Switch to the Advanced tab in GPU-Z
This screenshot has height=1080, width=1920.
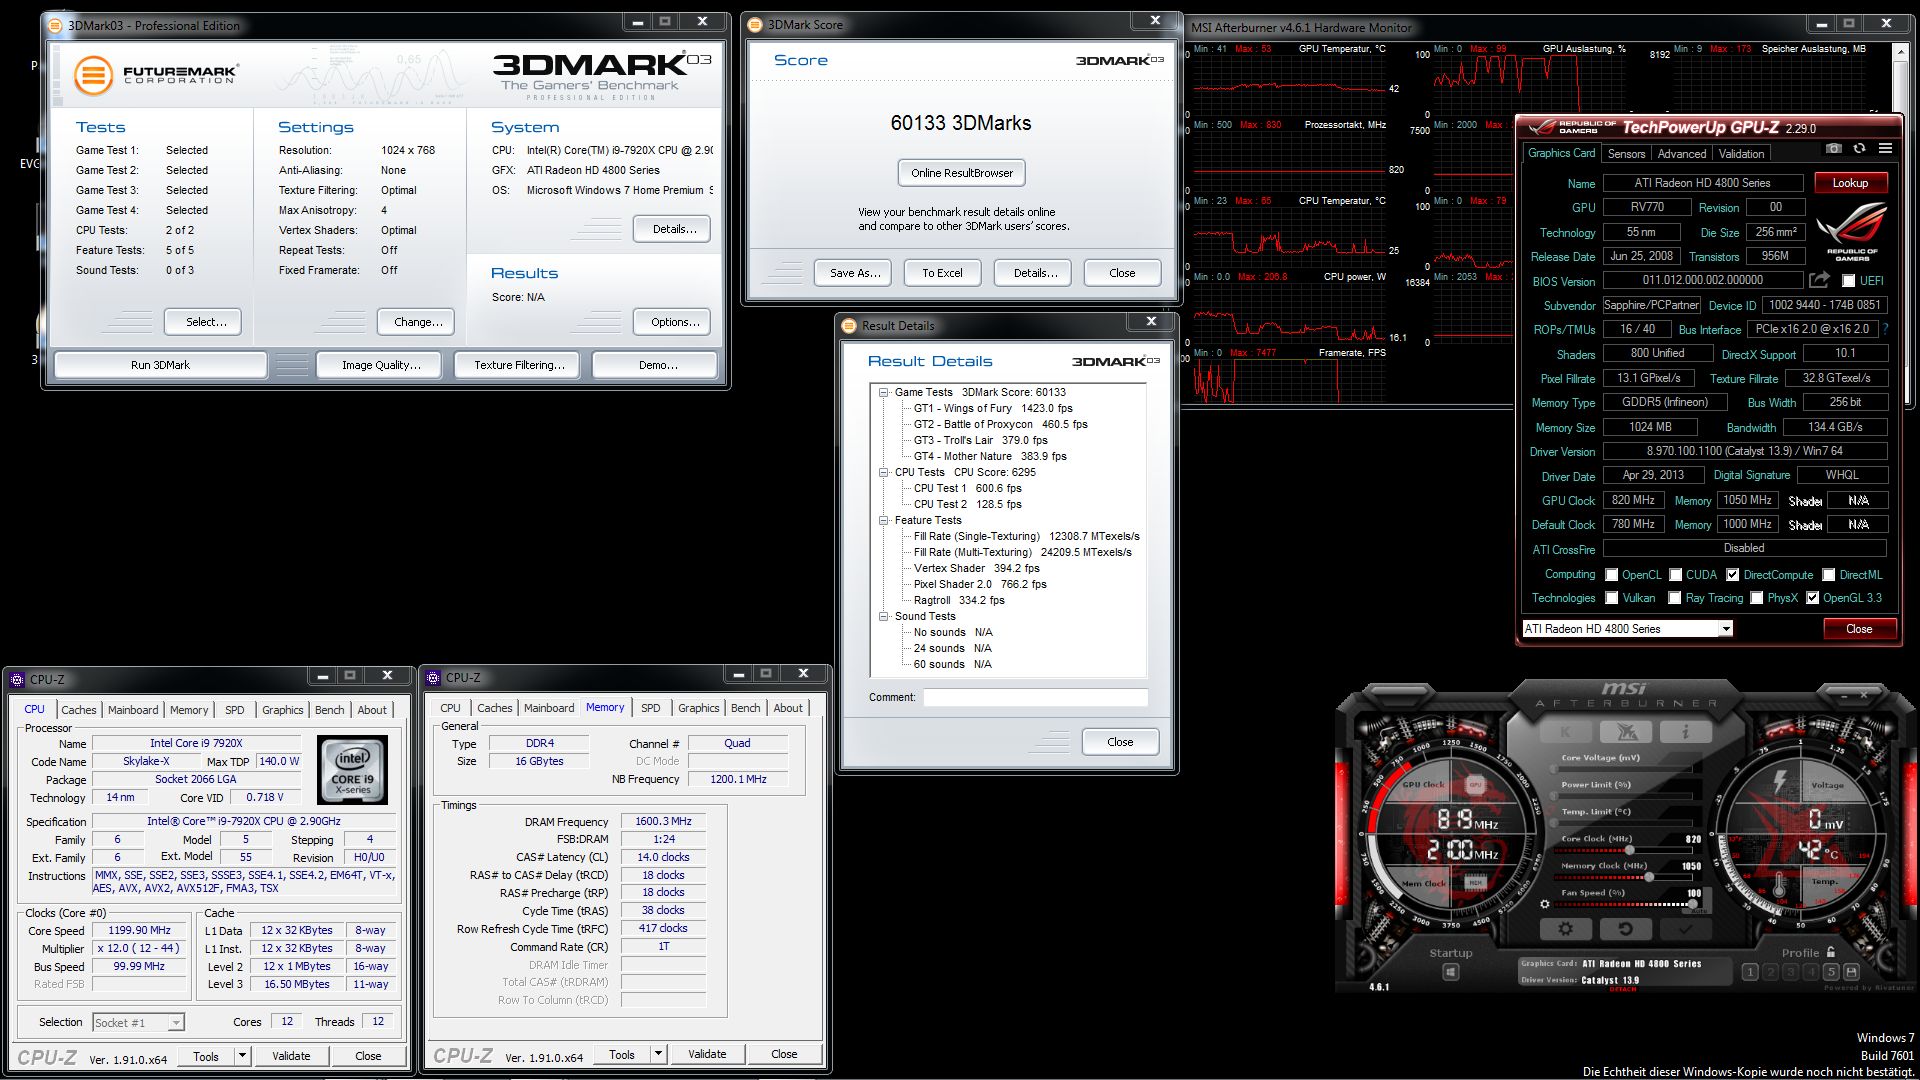pyautogui.click(x=1682, y=154)
